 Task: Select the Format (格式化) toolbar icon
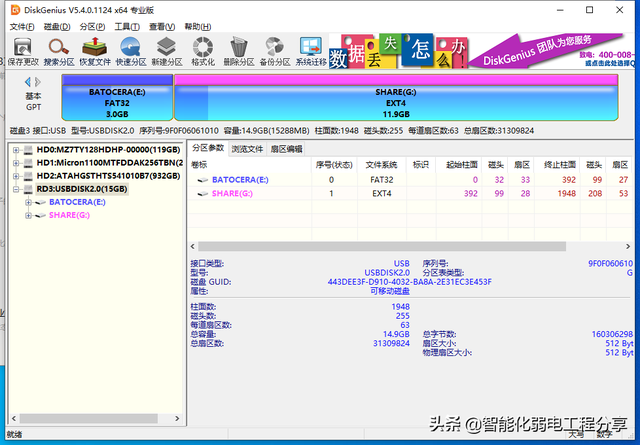click(x=203, y=51)
